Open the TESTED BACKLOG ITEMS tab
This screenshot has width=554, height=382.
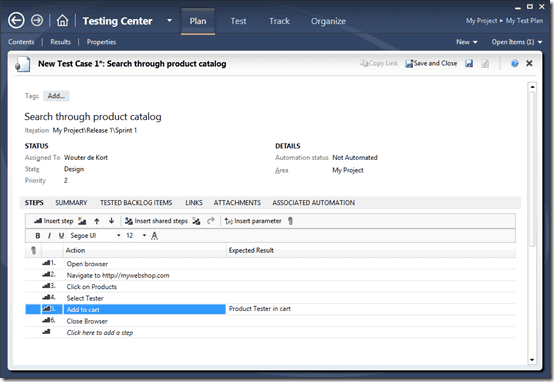(x=136, y=203)
